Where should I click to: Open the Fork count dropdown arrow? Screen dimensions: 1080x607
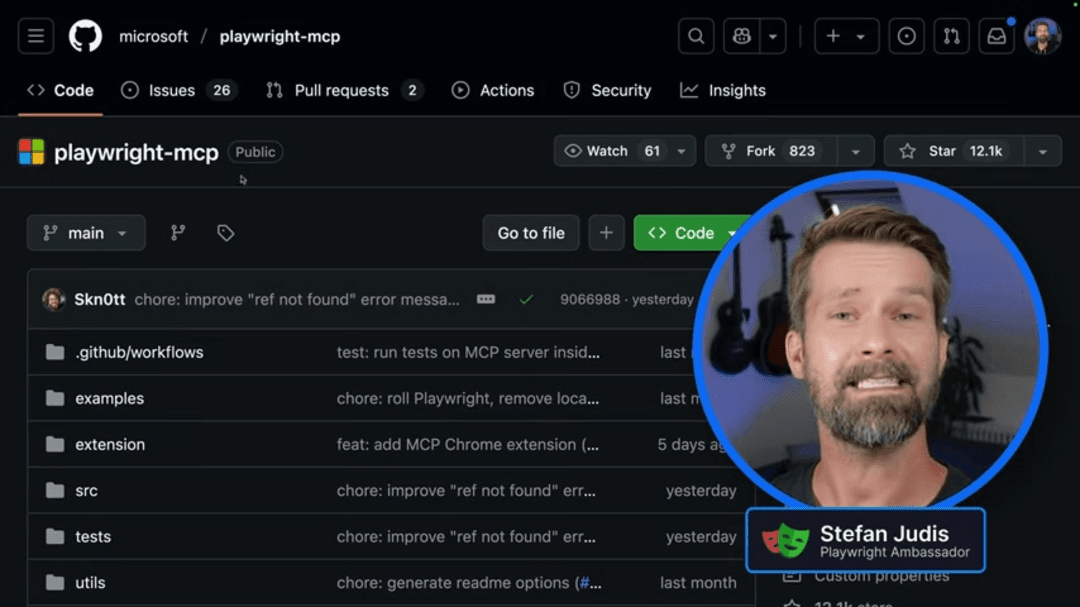(x=856, y=151)
